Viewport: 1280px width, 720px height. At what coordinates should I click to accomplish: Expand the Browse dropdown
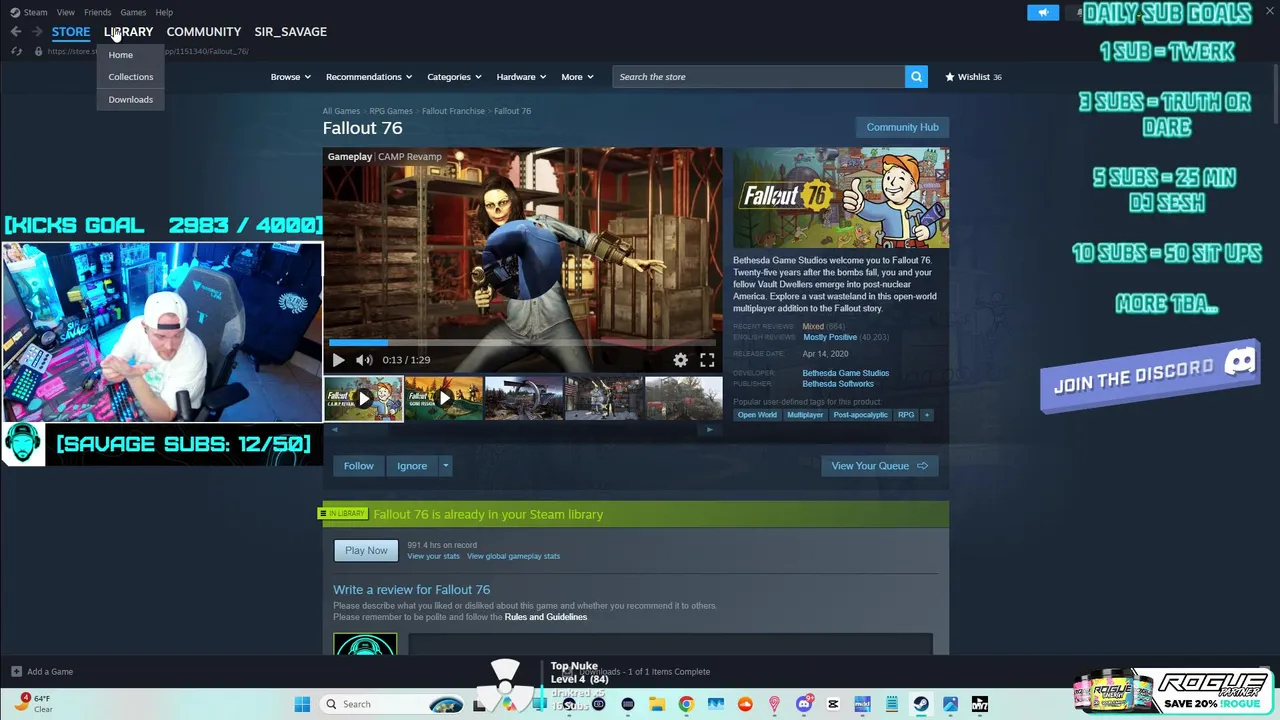coord(290,77)
